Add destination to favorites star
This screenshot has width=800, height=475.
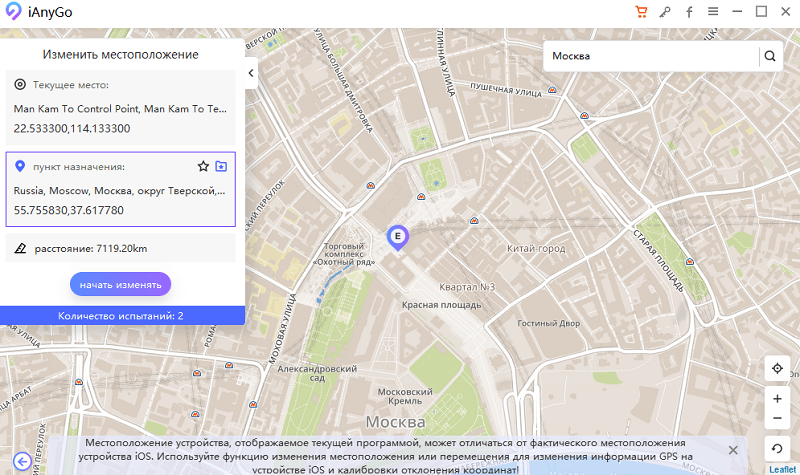tap(203, 166)
